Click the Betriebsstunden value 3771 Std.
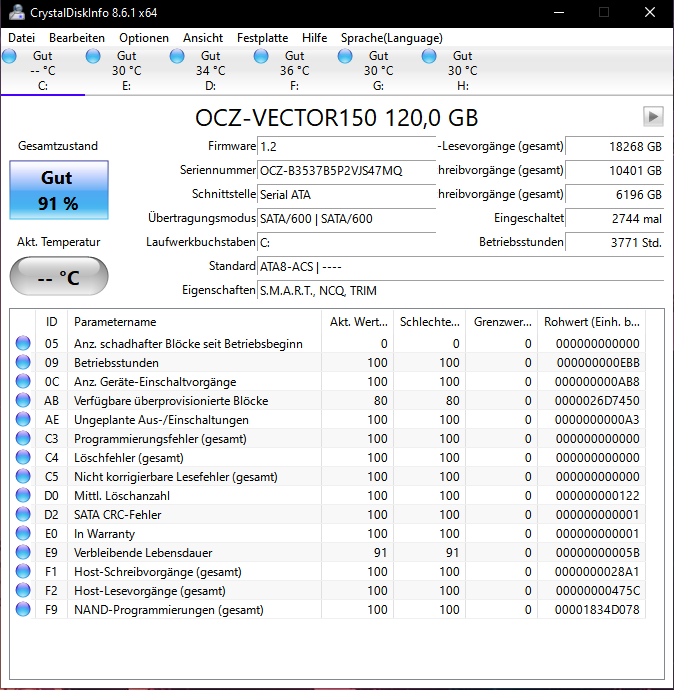This screenshot has height=690, width=674. [x=615, y=242]
